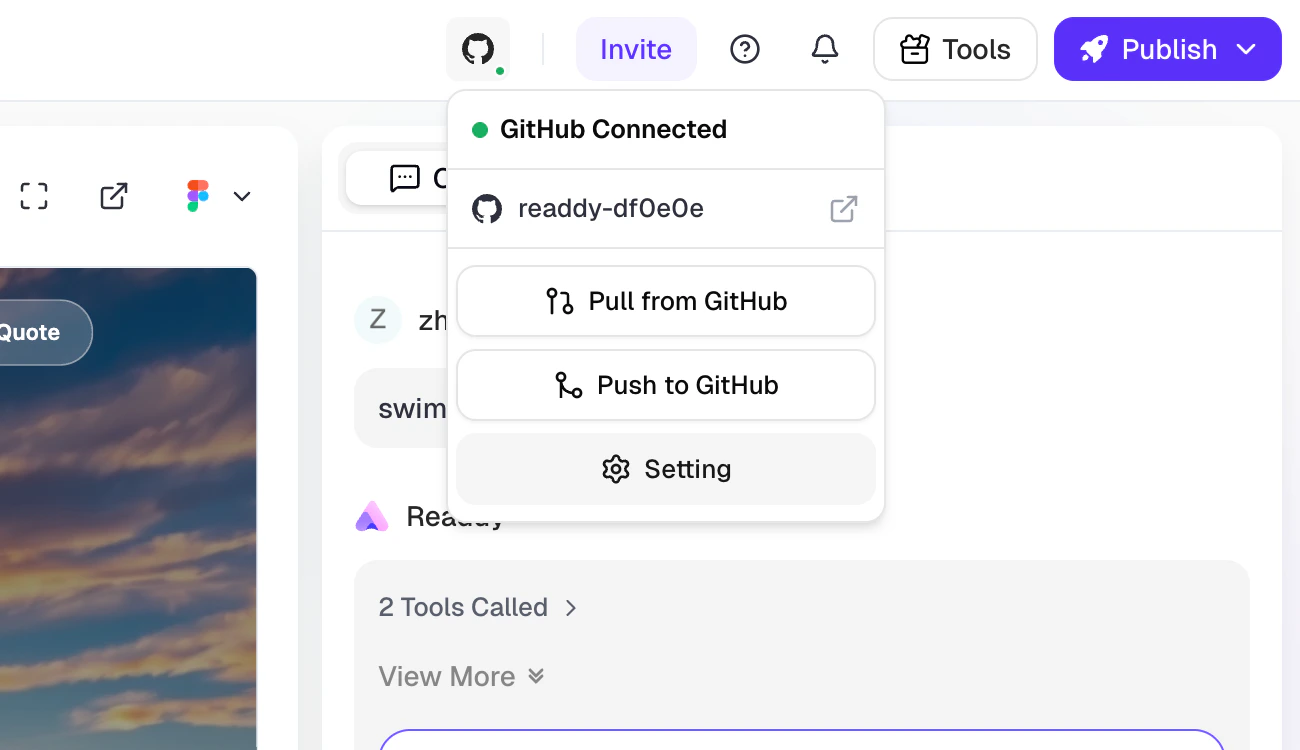Click the gift box icon in the Tools button

coord(915,48)
